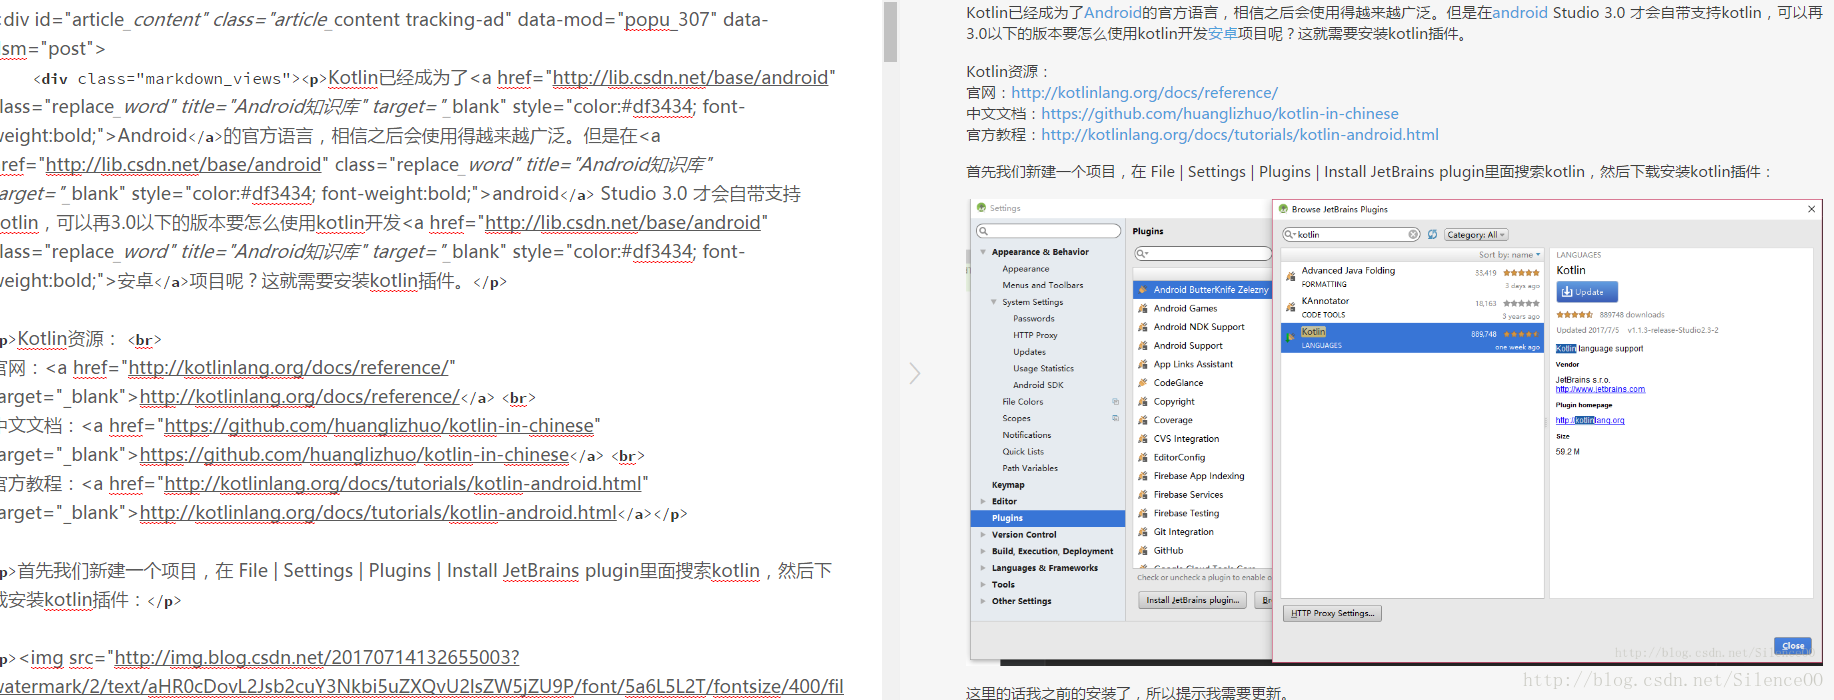Image resolution: width=1834 pixels, height=700 pixels.
Task: Click the CodeGlance plugin icon
Action: pyautogui.click(x=1143, y=383)
